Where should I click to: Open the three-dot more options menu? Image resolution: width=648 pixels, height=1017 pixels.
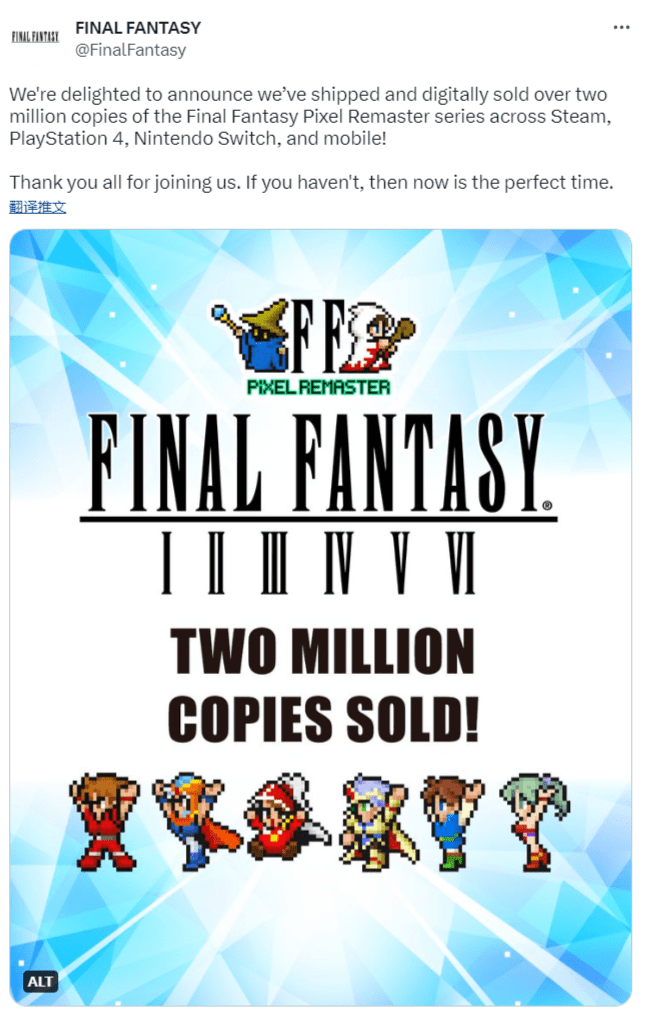click(621, 27)
